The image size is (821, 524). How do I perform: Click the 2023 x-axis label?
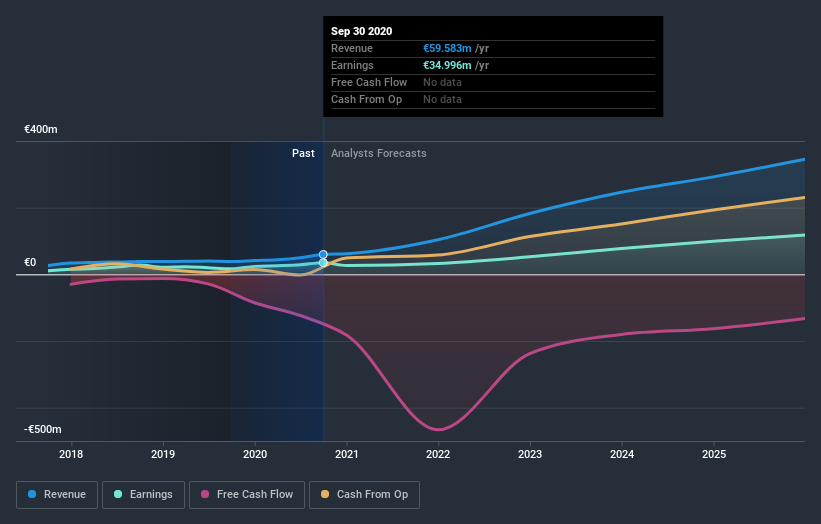[x=530, y=454]
